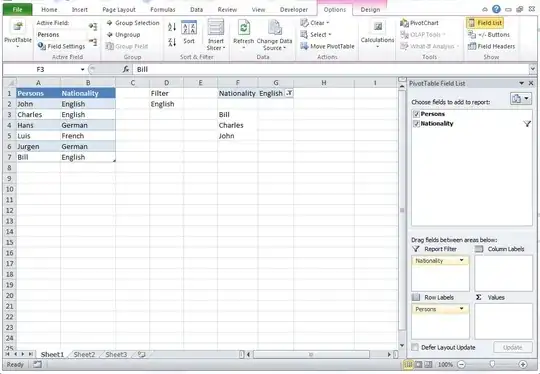Click Active Field name input box
The width and height of the screenshot is (540, 374).
point(61,35)
